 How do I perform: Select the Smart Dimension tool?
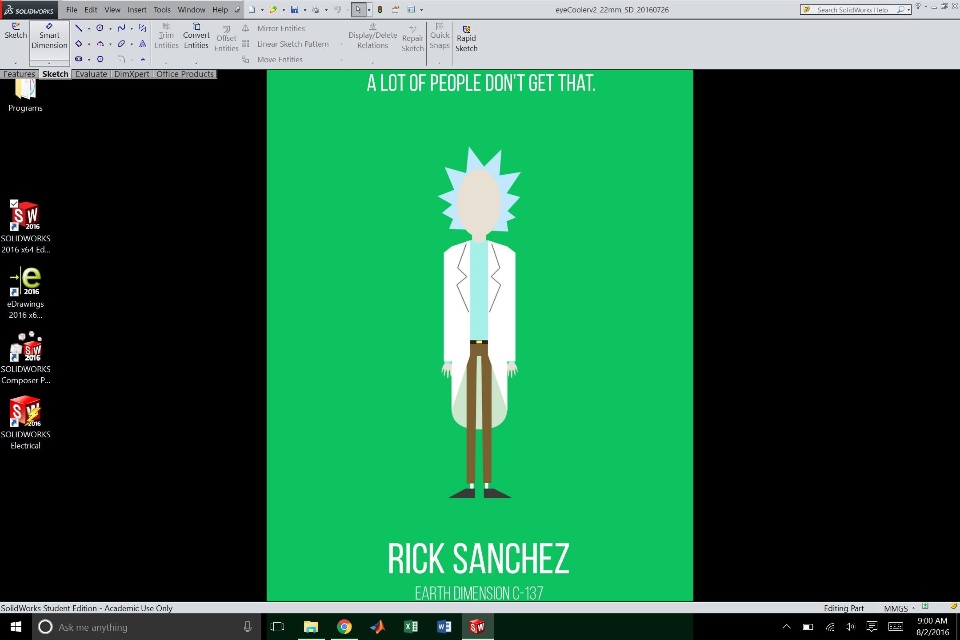pyautogui.click(x=49, y=36)
